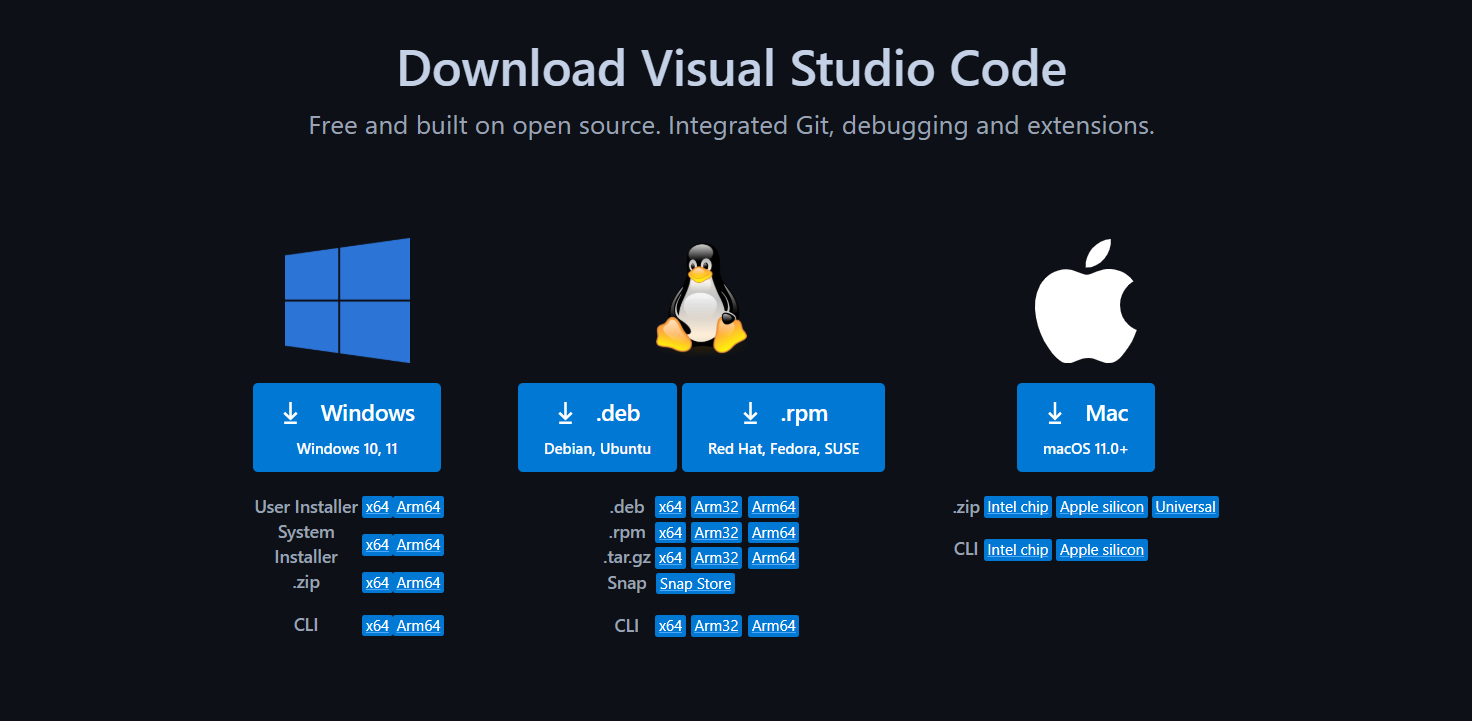
Task: Get the Linux CLI x64 build
Action: [x=670, y=626]
